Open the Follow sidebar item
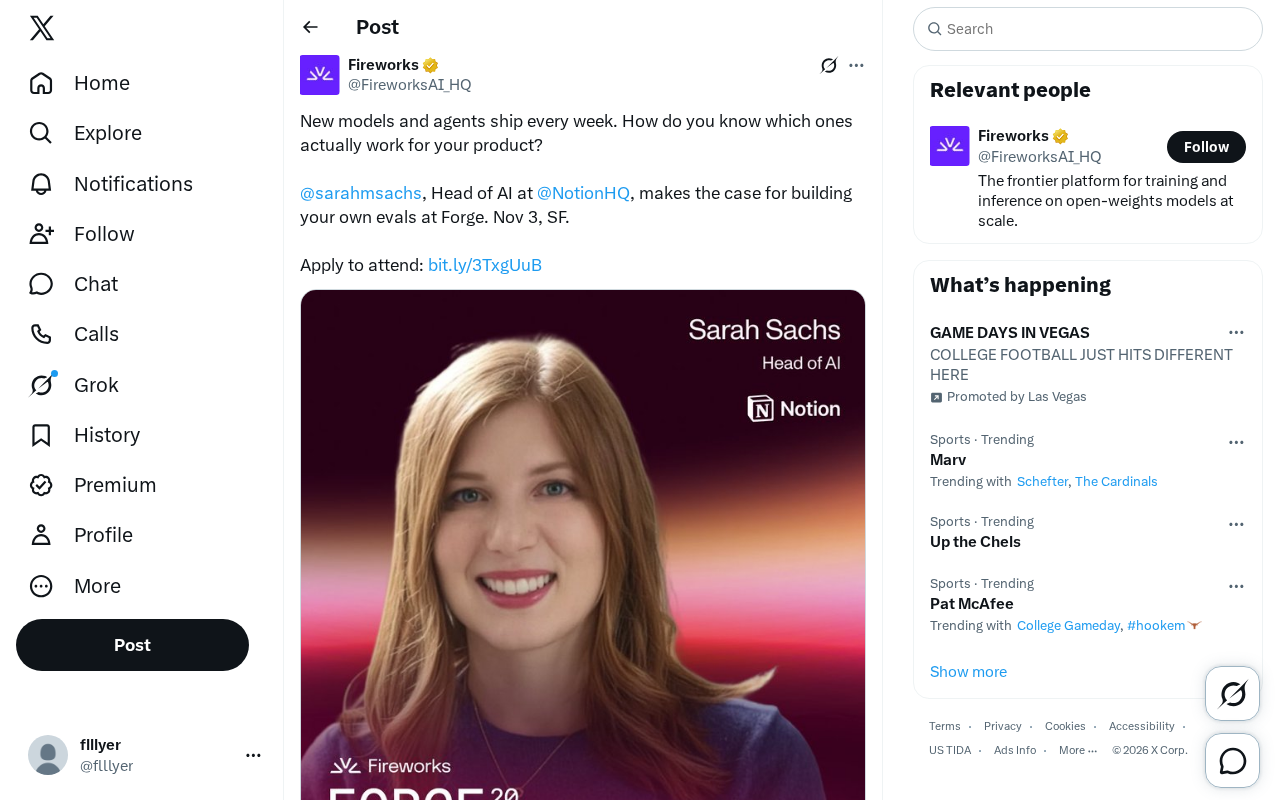The width and height of the screenshot is (1280, 800). (x=82, y=234)
